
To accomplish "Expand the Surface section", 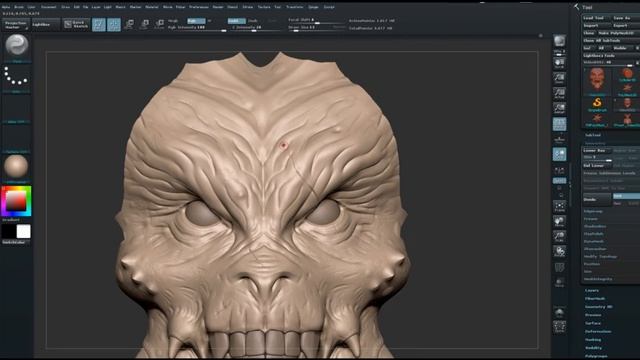I will 593,323.
